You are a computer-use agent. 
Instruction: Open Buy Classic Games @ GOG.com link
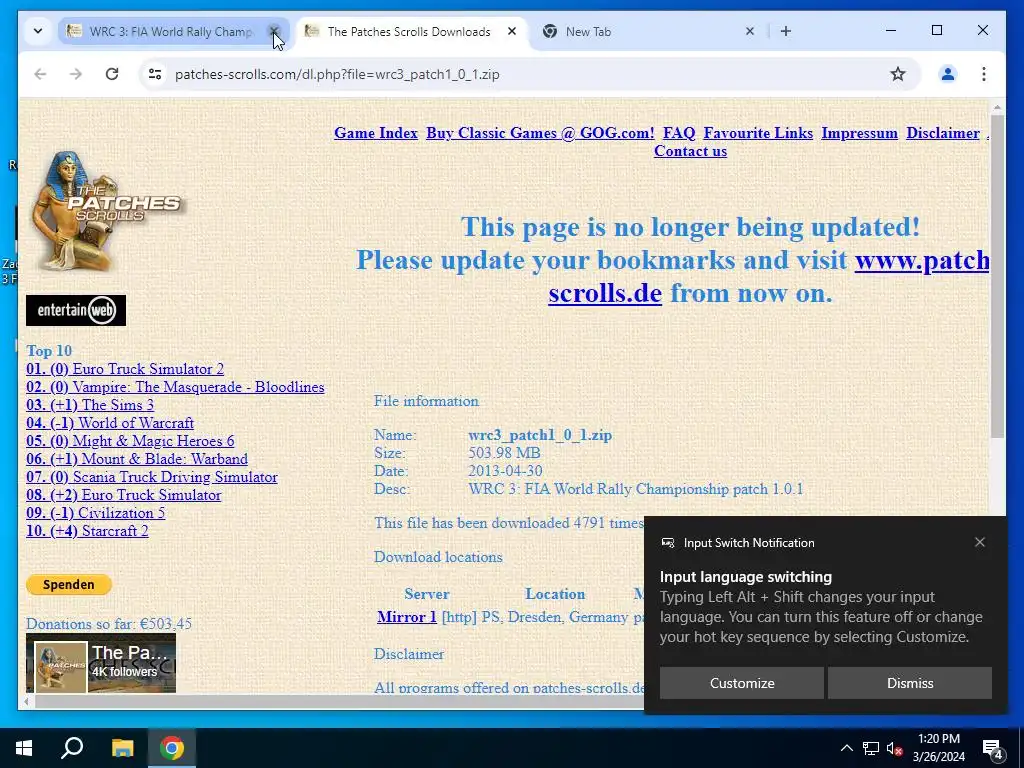[x=540, y=133]
